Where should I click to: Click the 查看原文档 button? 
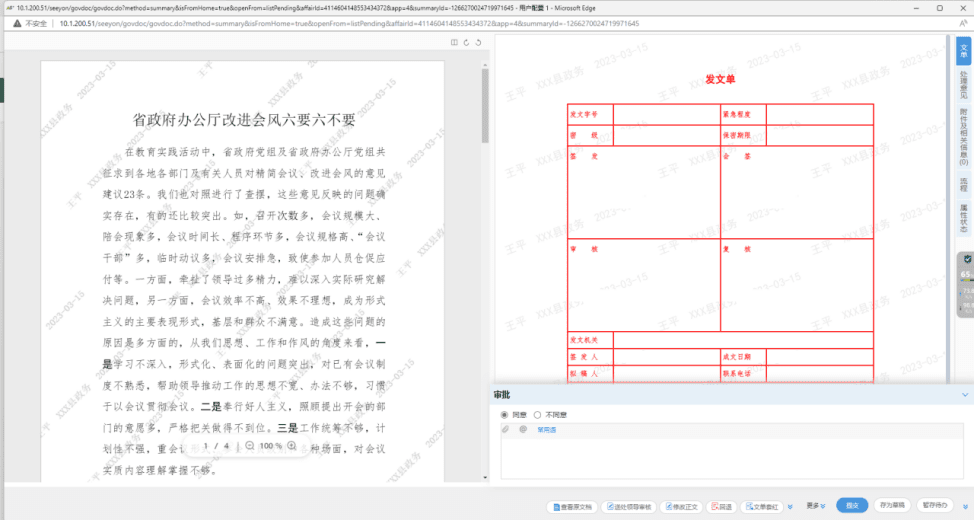pos(572,507)
